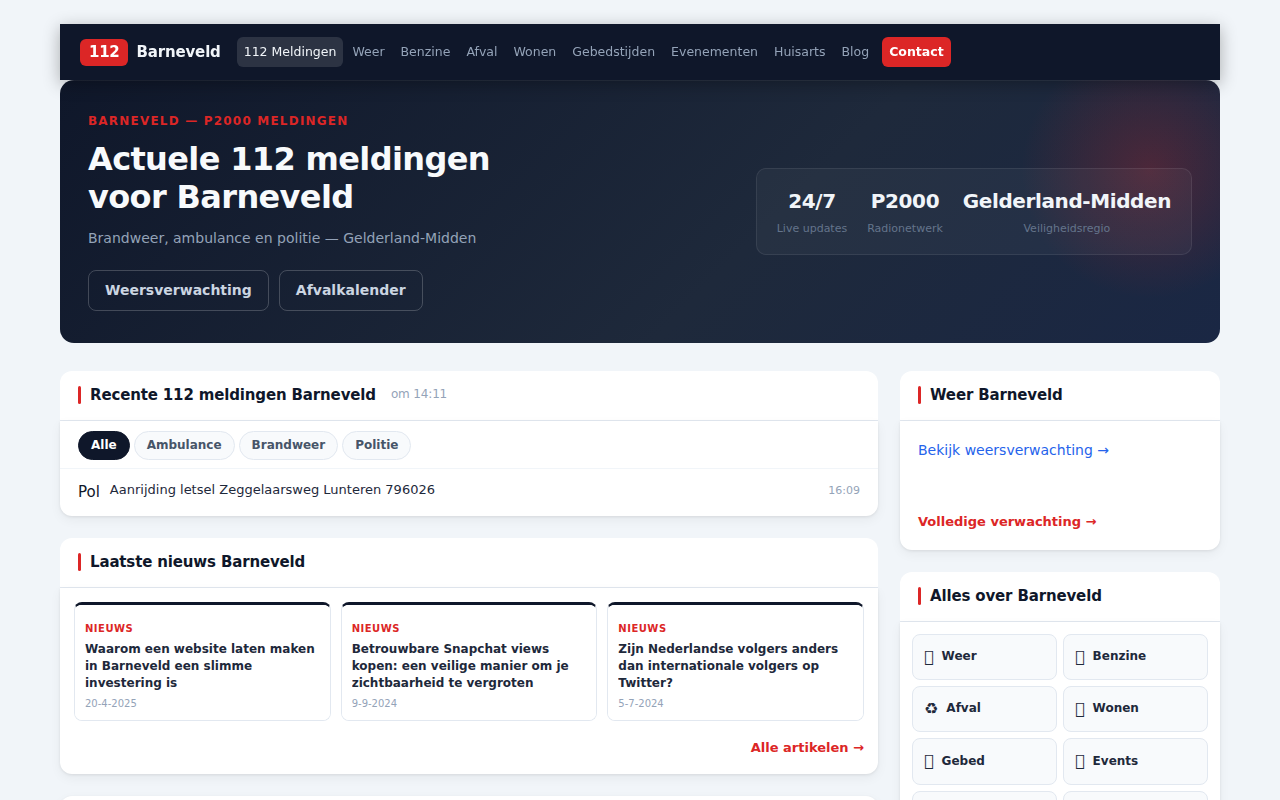Open the Evenementen page
The image size is (1280, 800).
pyautogui.click(x=714, y=52)
